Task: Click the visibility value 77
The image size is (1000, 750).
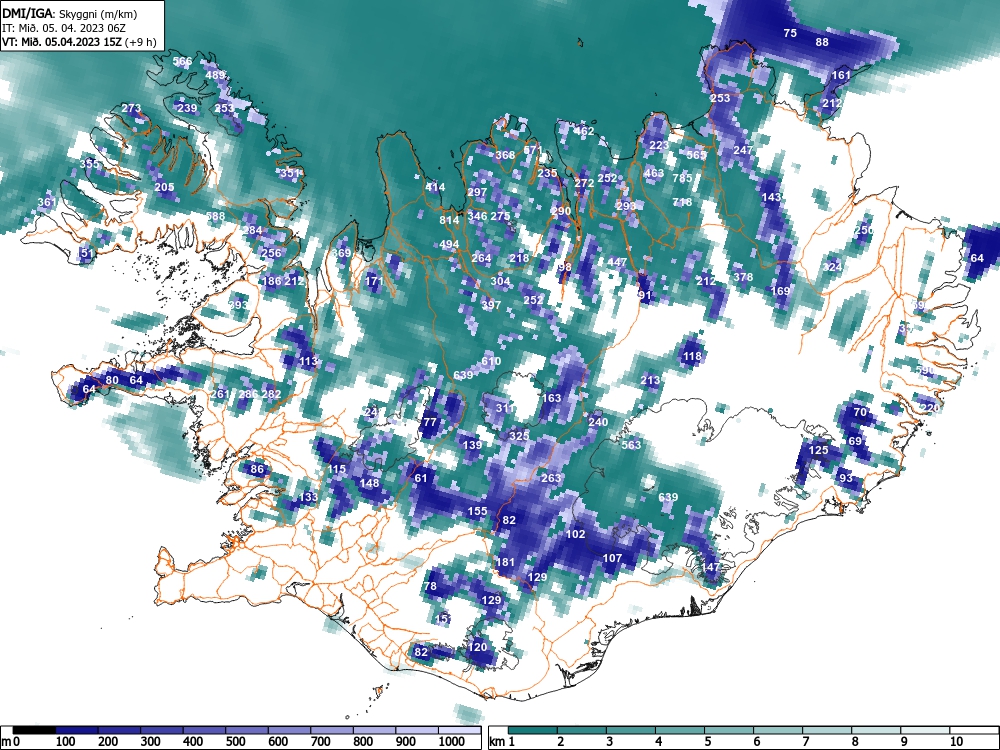Action: click(430, 422)
